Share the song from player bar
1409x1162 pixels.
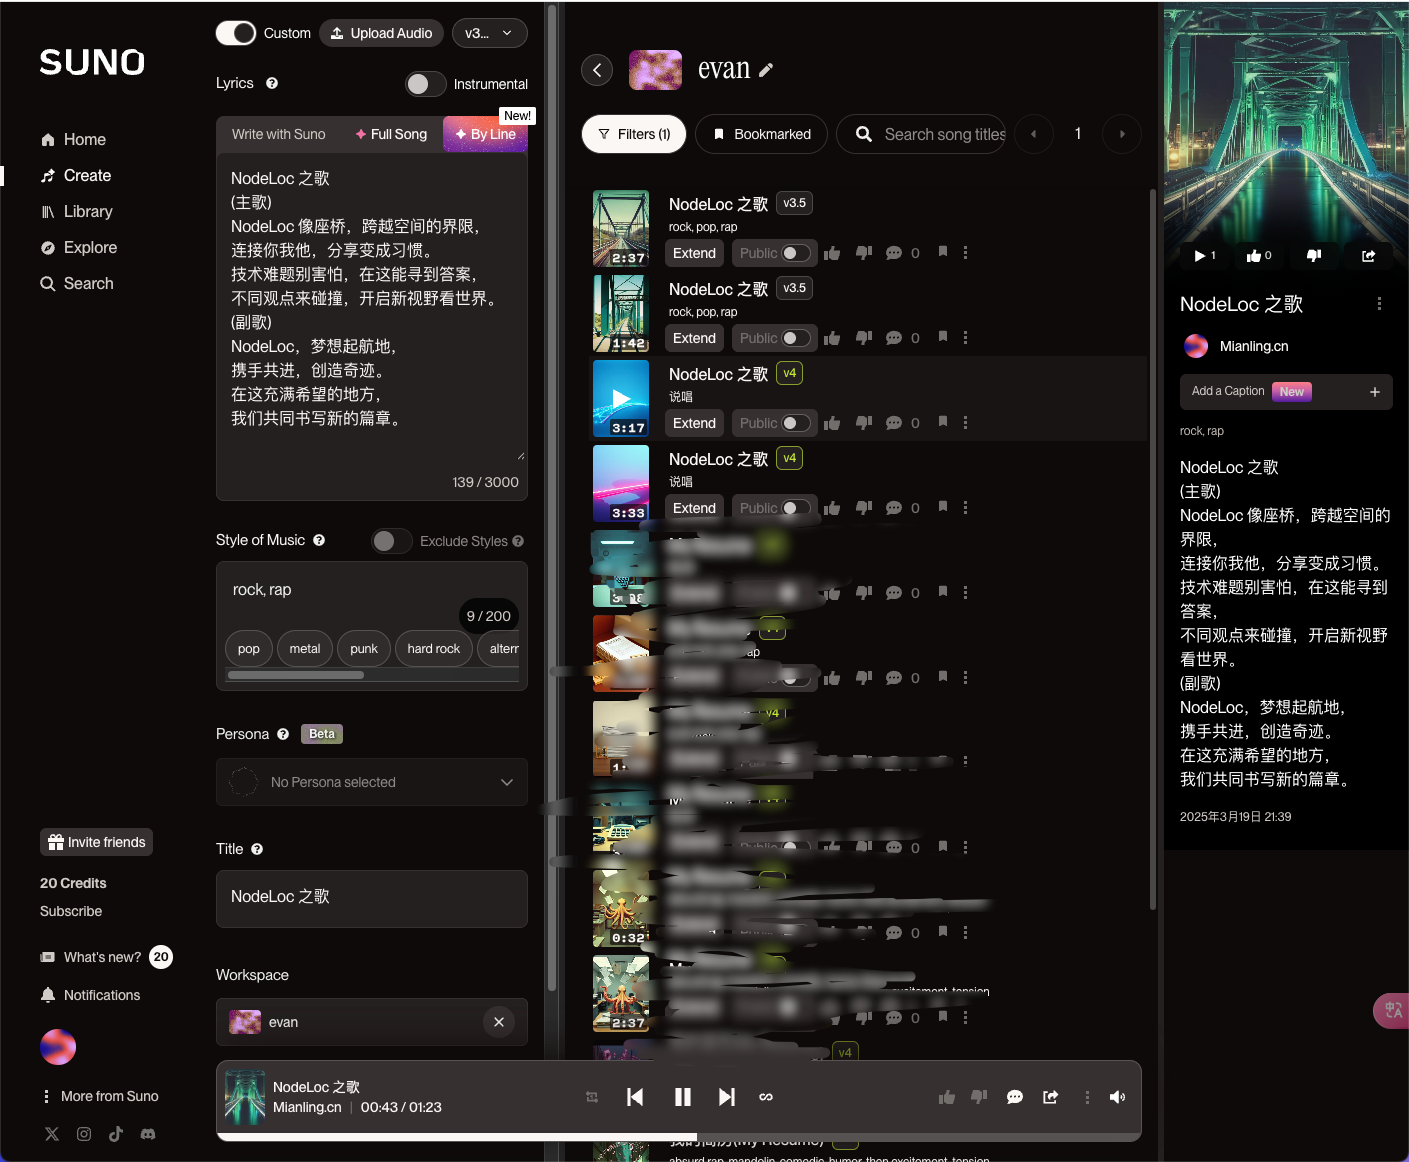1051,1097
